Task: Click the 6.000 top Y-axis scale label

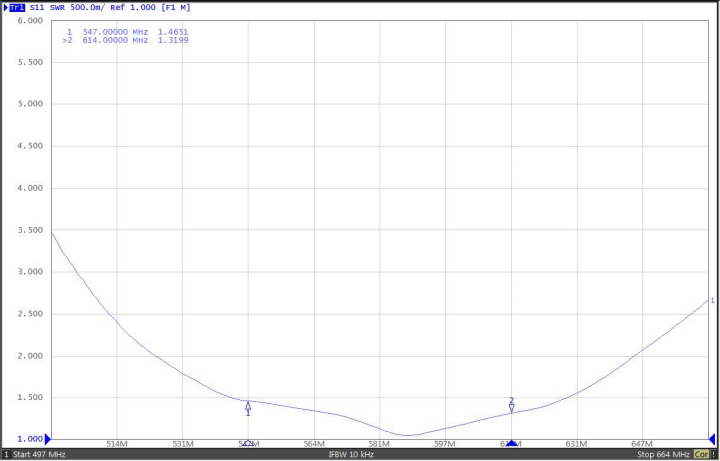Action: [30, 20]
